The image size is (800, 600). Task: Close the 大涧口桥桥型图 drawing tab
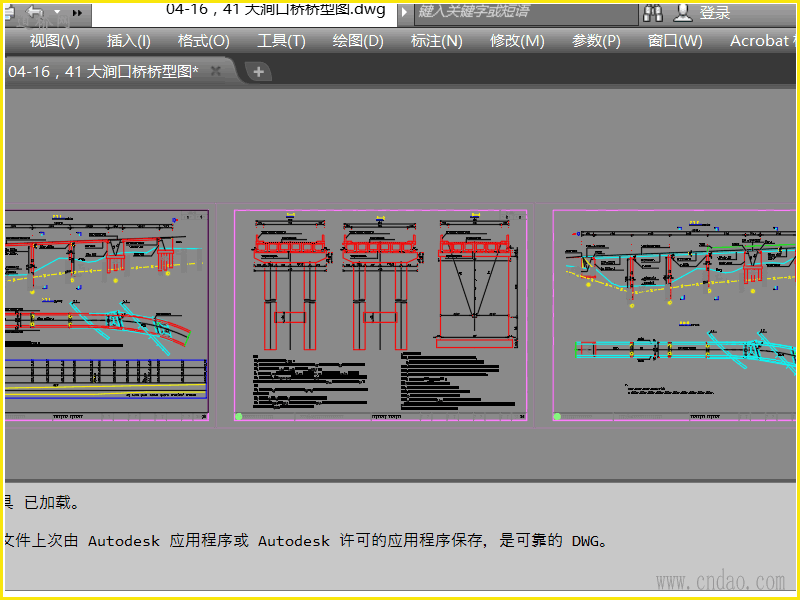(x=216, y=71)
